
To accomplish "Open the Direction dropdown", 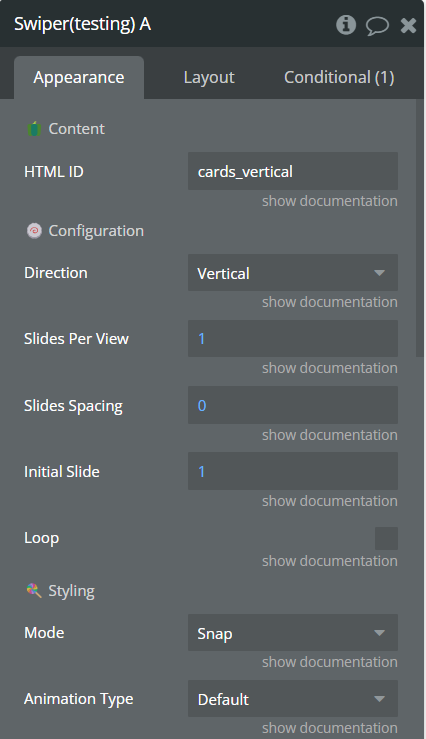I will (x=293, y=273).
